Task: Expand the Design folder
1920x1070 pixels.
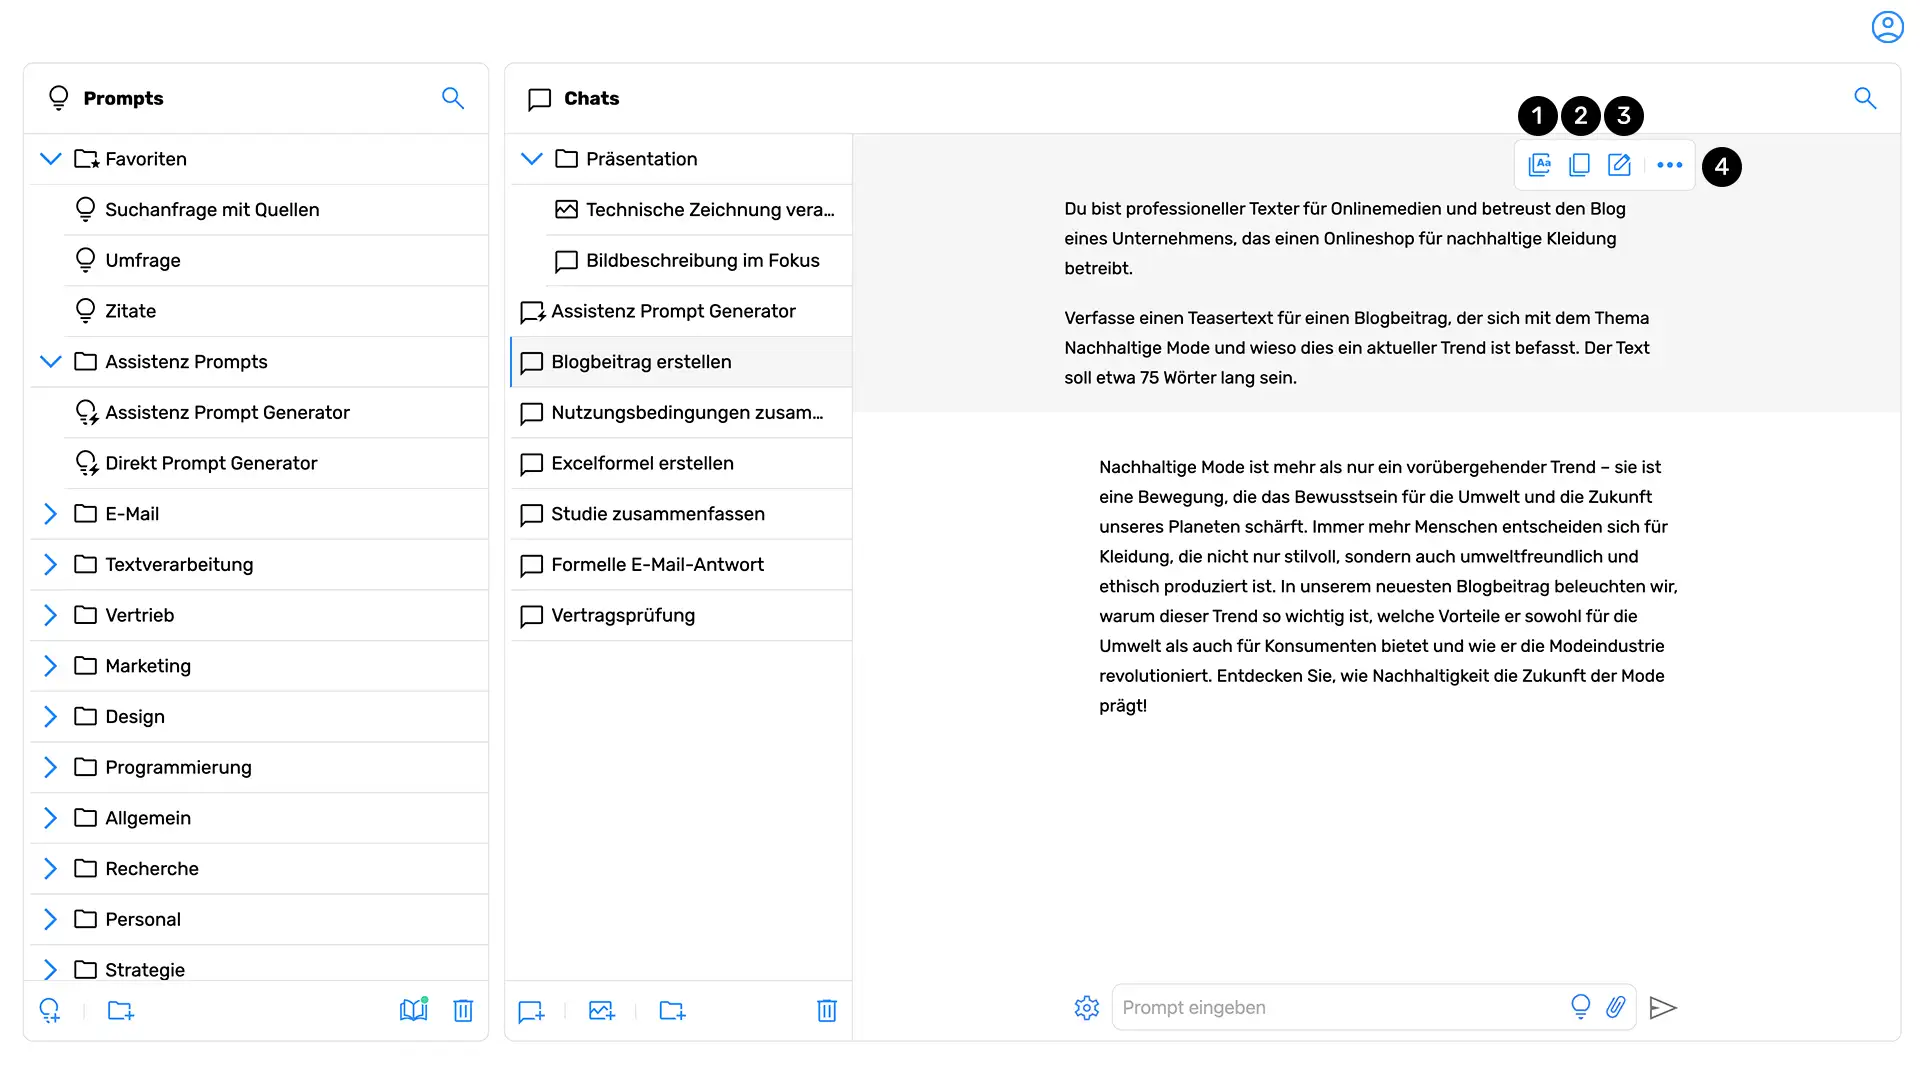Action: point(51,716)
